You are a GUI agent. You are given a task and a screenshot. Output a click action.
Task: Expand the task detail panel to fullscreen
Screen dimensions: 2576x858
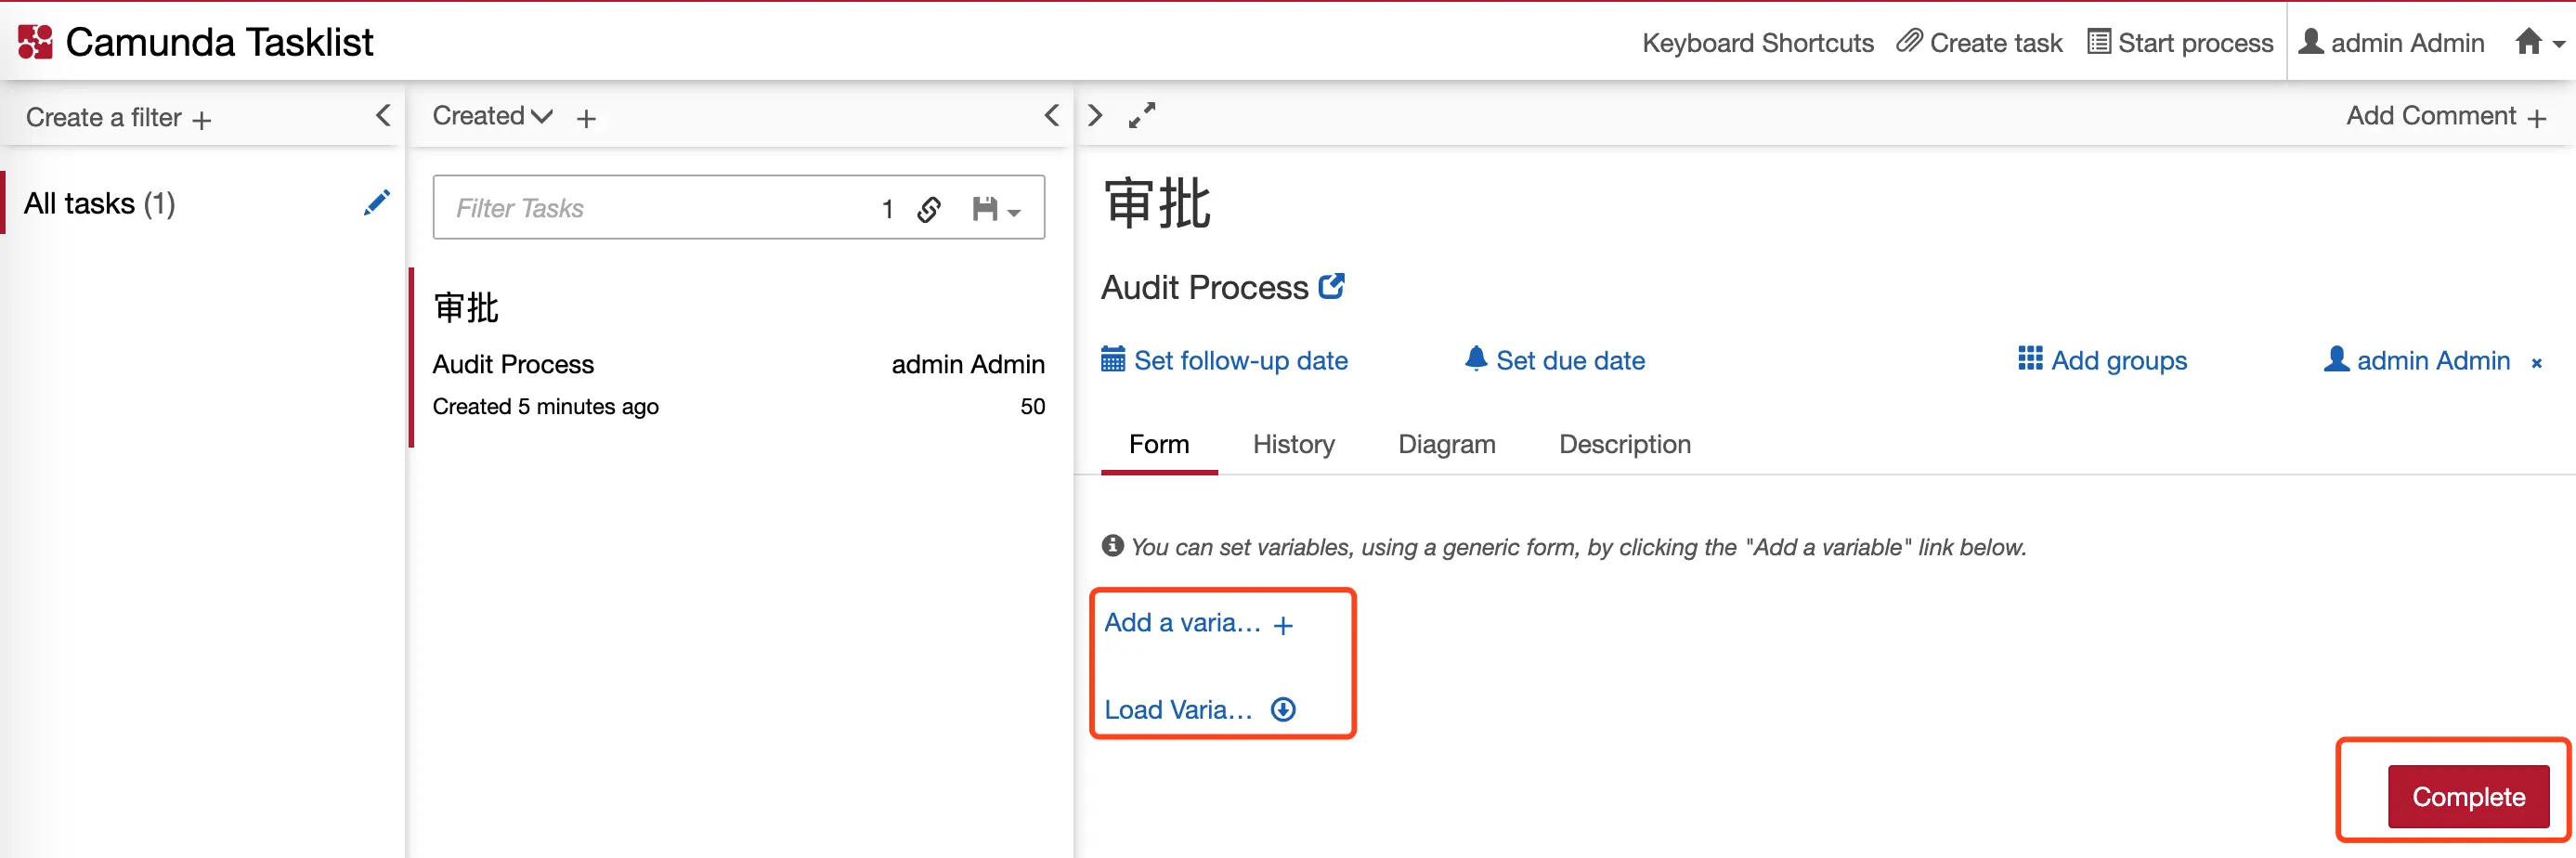click(1141, 116)
